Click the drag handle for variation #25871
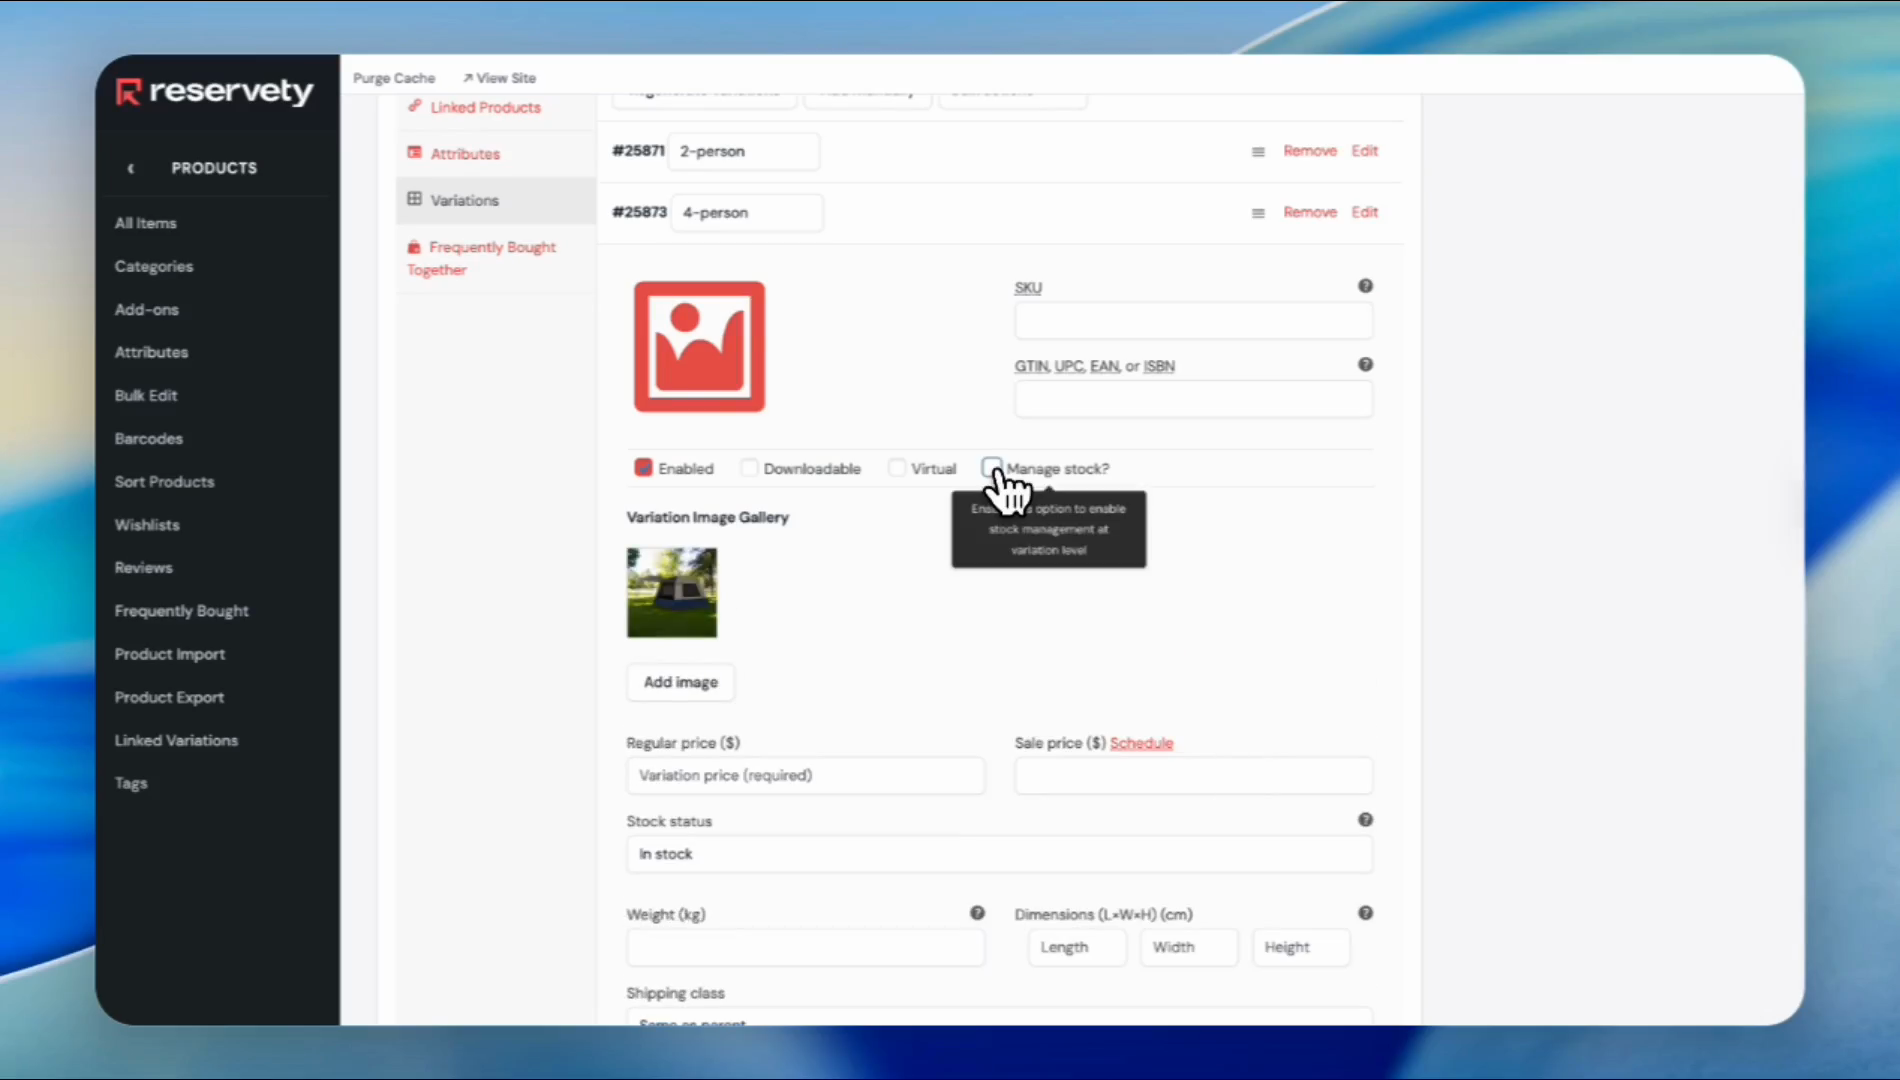 1258,152
